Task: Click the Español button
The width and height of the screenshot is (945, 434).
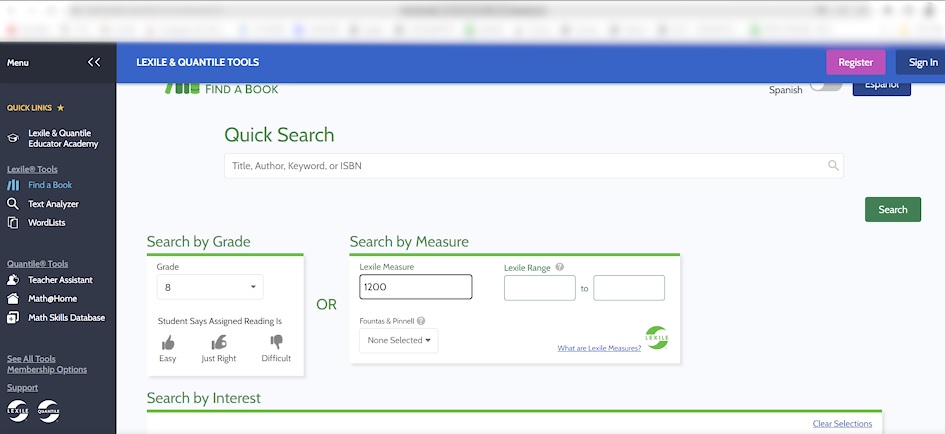Action: tap(882, 89)
